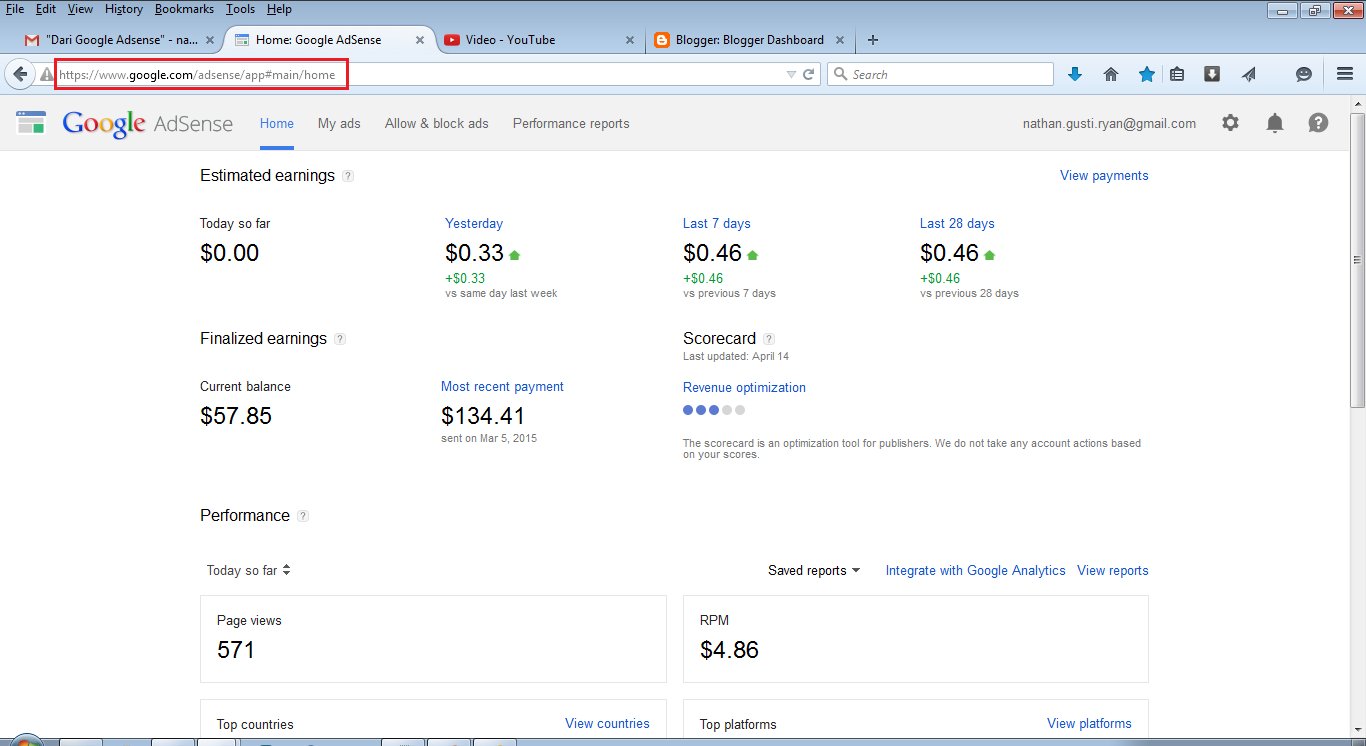Open a new tab with the plus button

(873, 40)
